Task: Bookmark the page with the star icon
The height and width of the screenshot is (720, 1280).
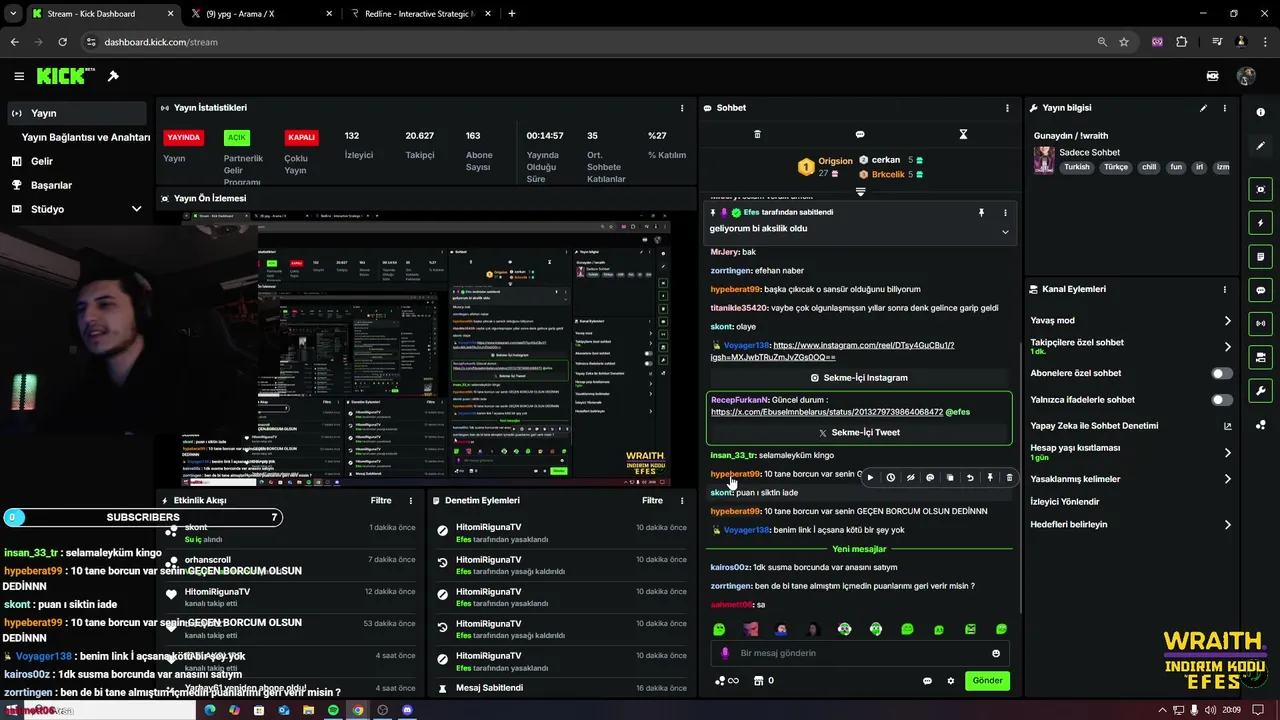Action: click(x=1124, y=42)
